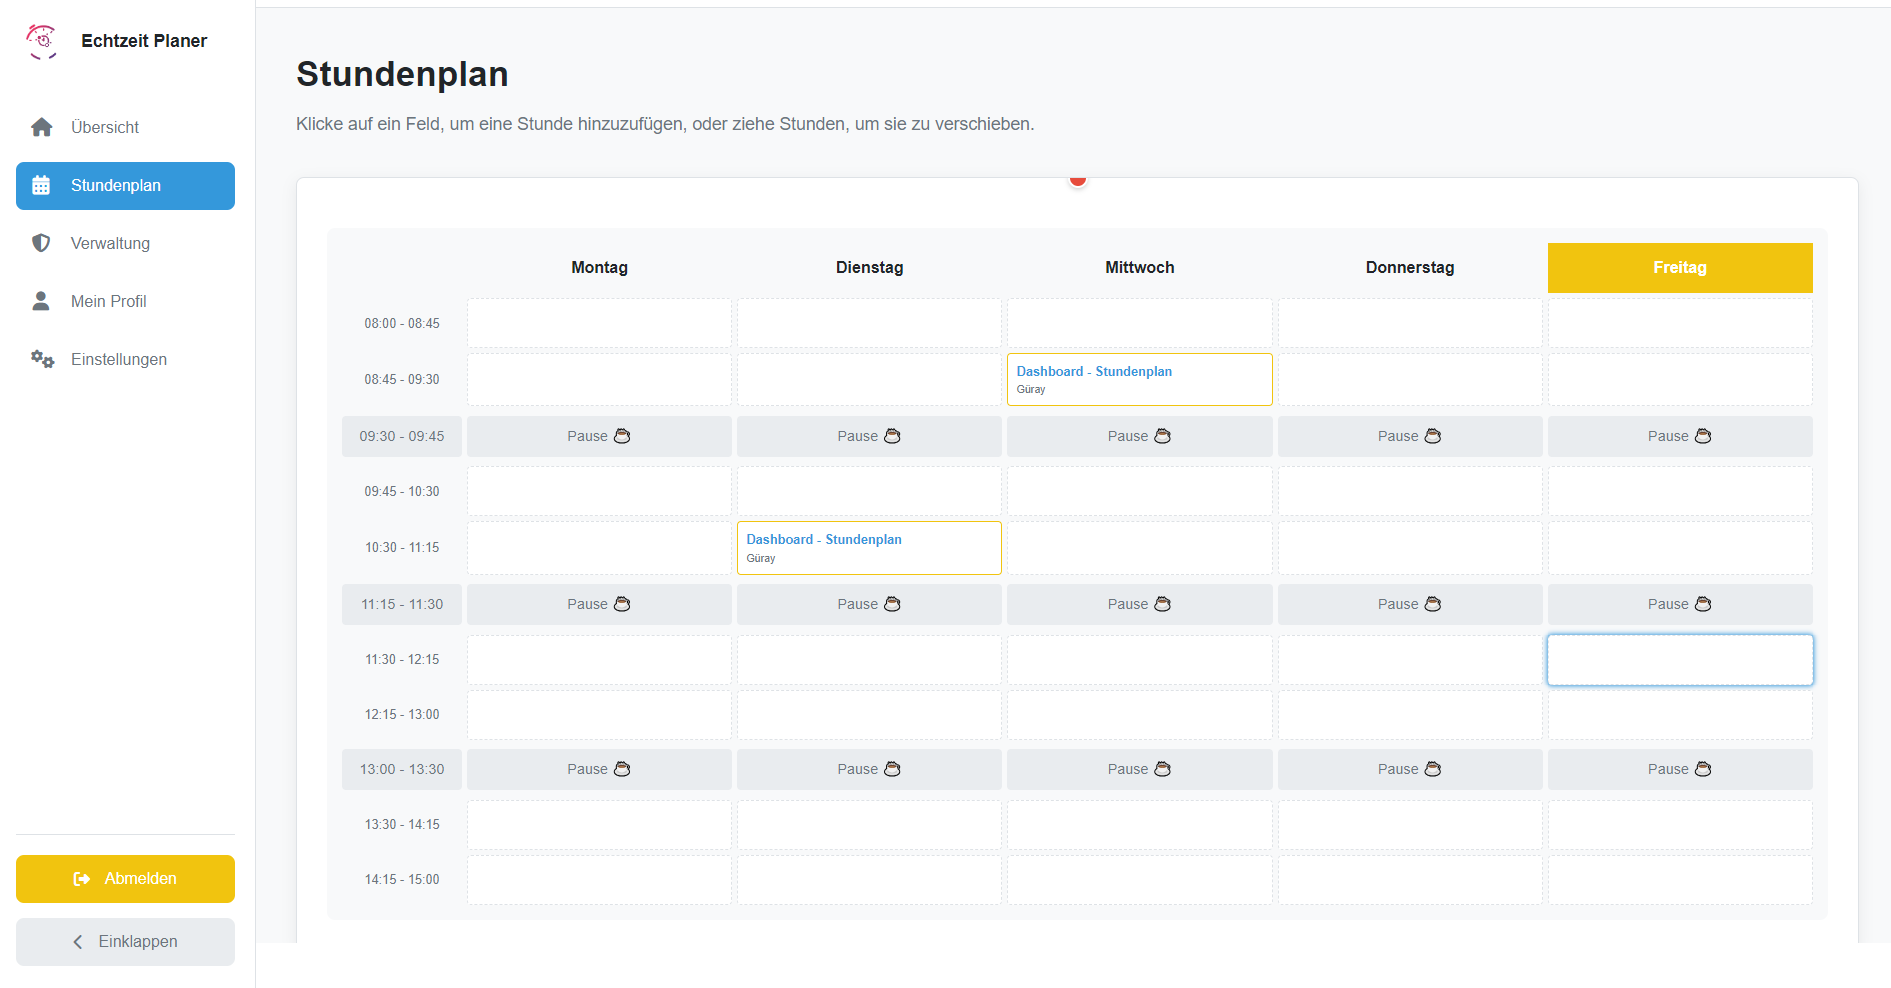Click the logout icon on Abmelden button
Image resolution: width=1891 pixels, height=988 pixels.
pyautogui.click(x=82, y=879)
